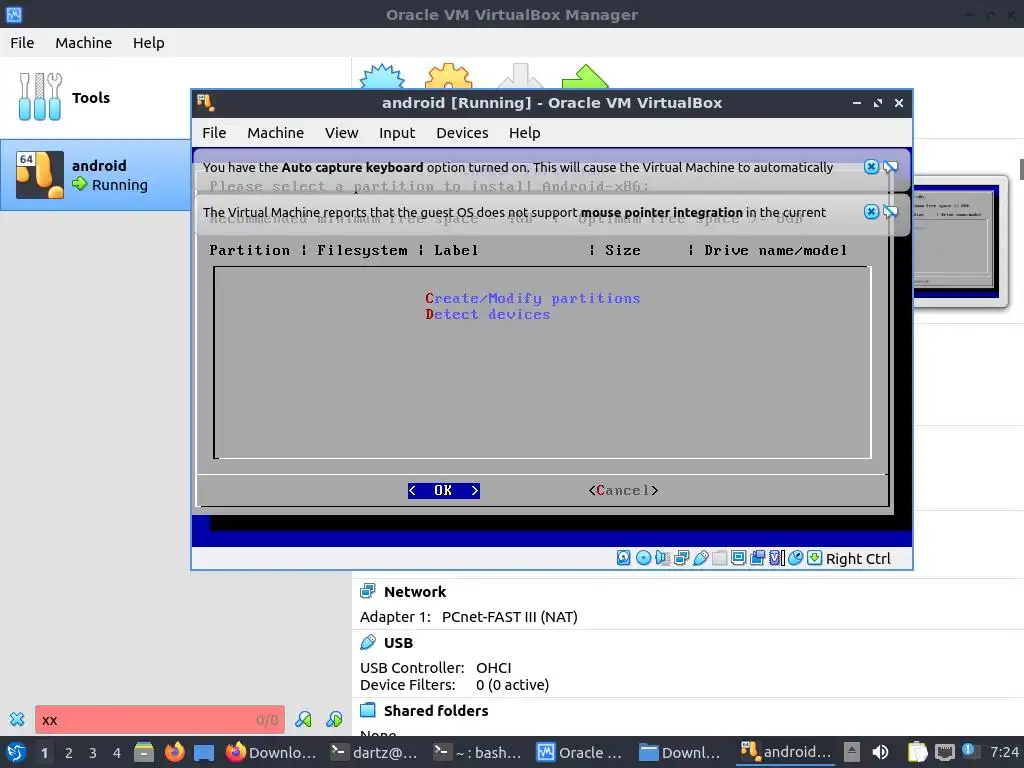Viewport: 1024px width, 768px height.
Task: Switch to workspace 2
Action: coord(69,752)
